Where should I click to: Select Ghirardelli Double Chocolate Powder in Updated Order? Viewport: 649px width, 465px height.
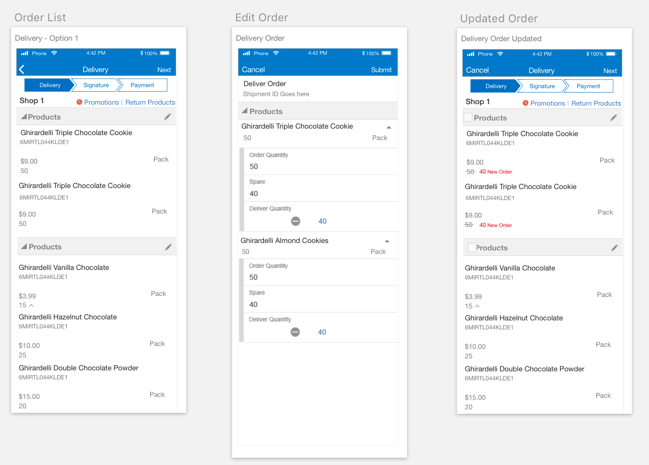click(x=524, y=369)
